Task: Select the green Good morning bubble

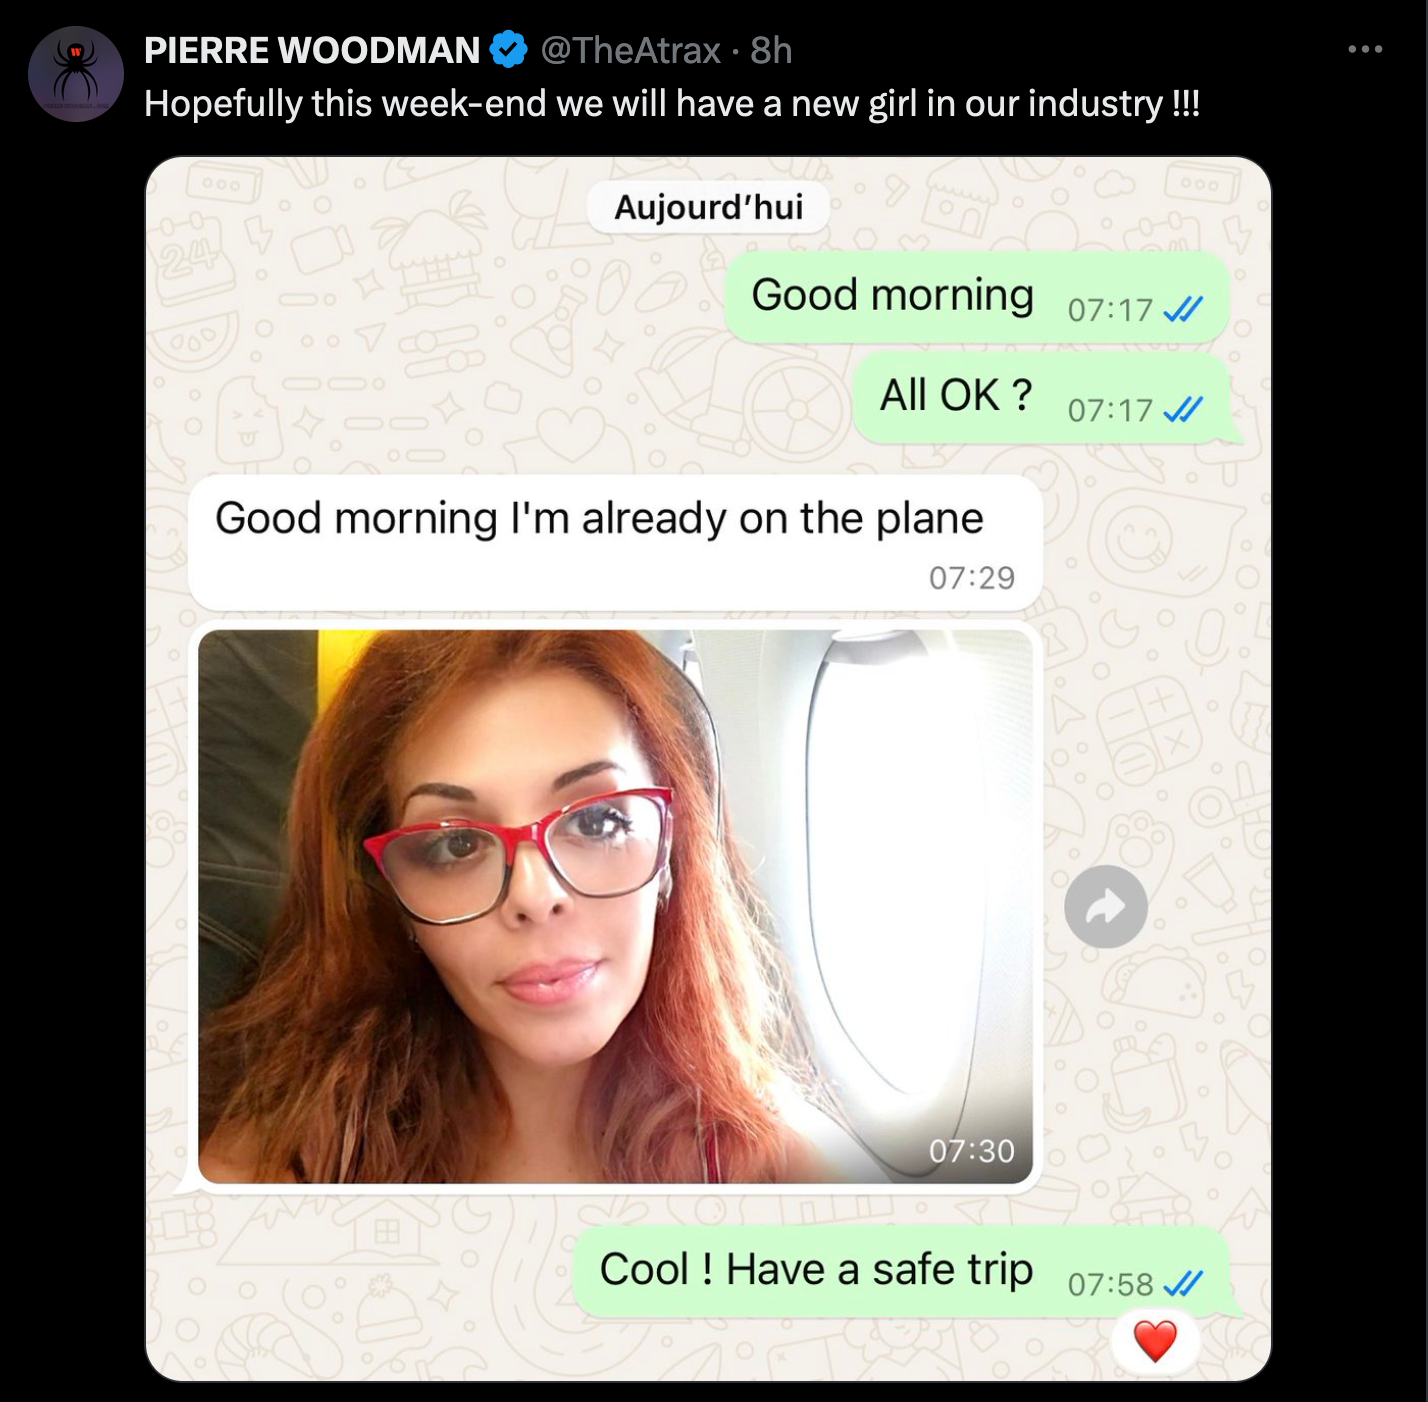Action: (976, 297)
